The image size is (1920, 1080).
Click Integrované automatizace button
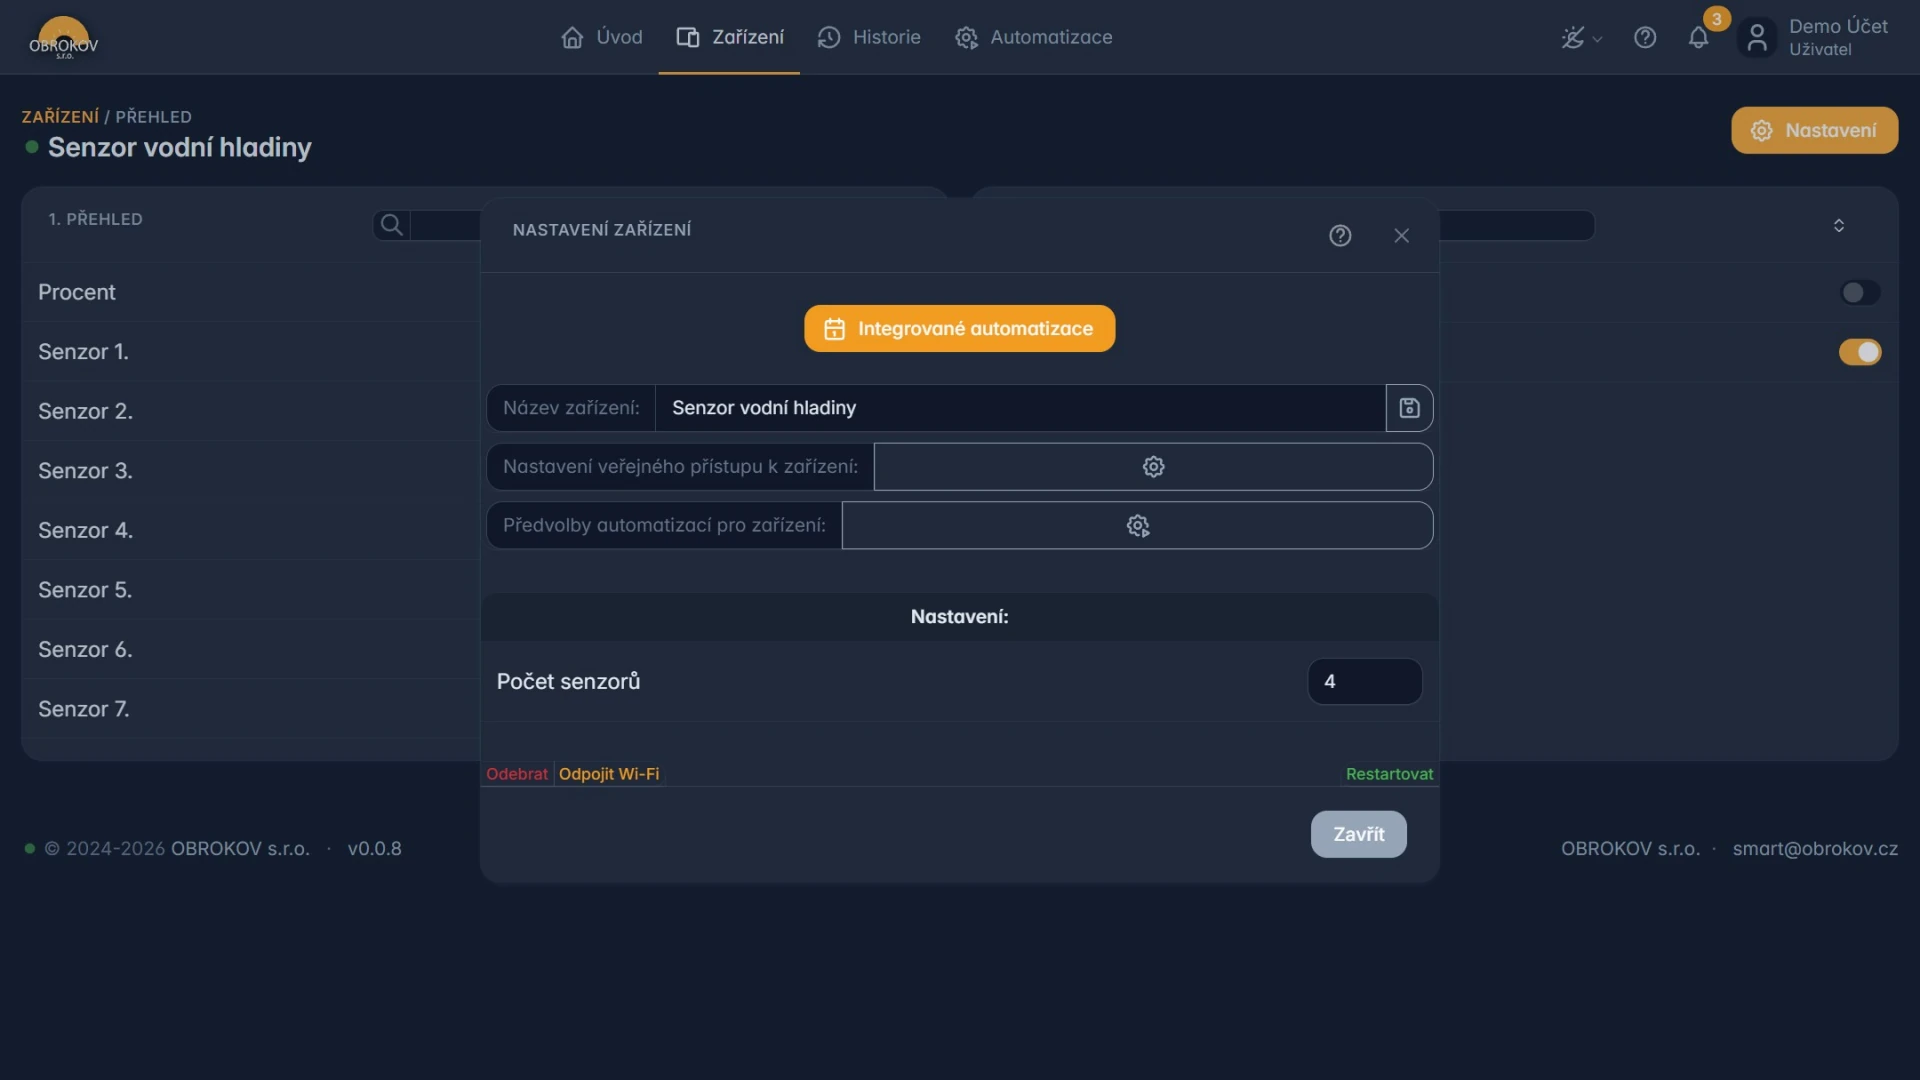point(959,329)
